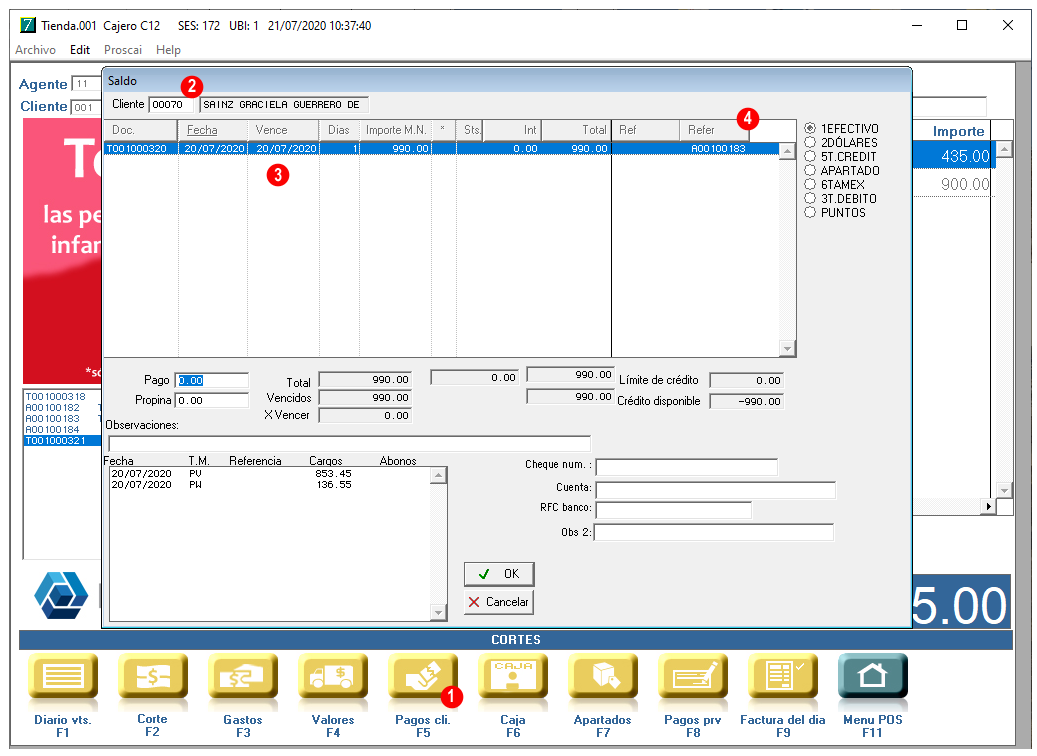This screenshot has height=756, width=1037.
Task: Open Pagos cli. F5 icon
Action: pos(422,677)
